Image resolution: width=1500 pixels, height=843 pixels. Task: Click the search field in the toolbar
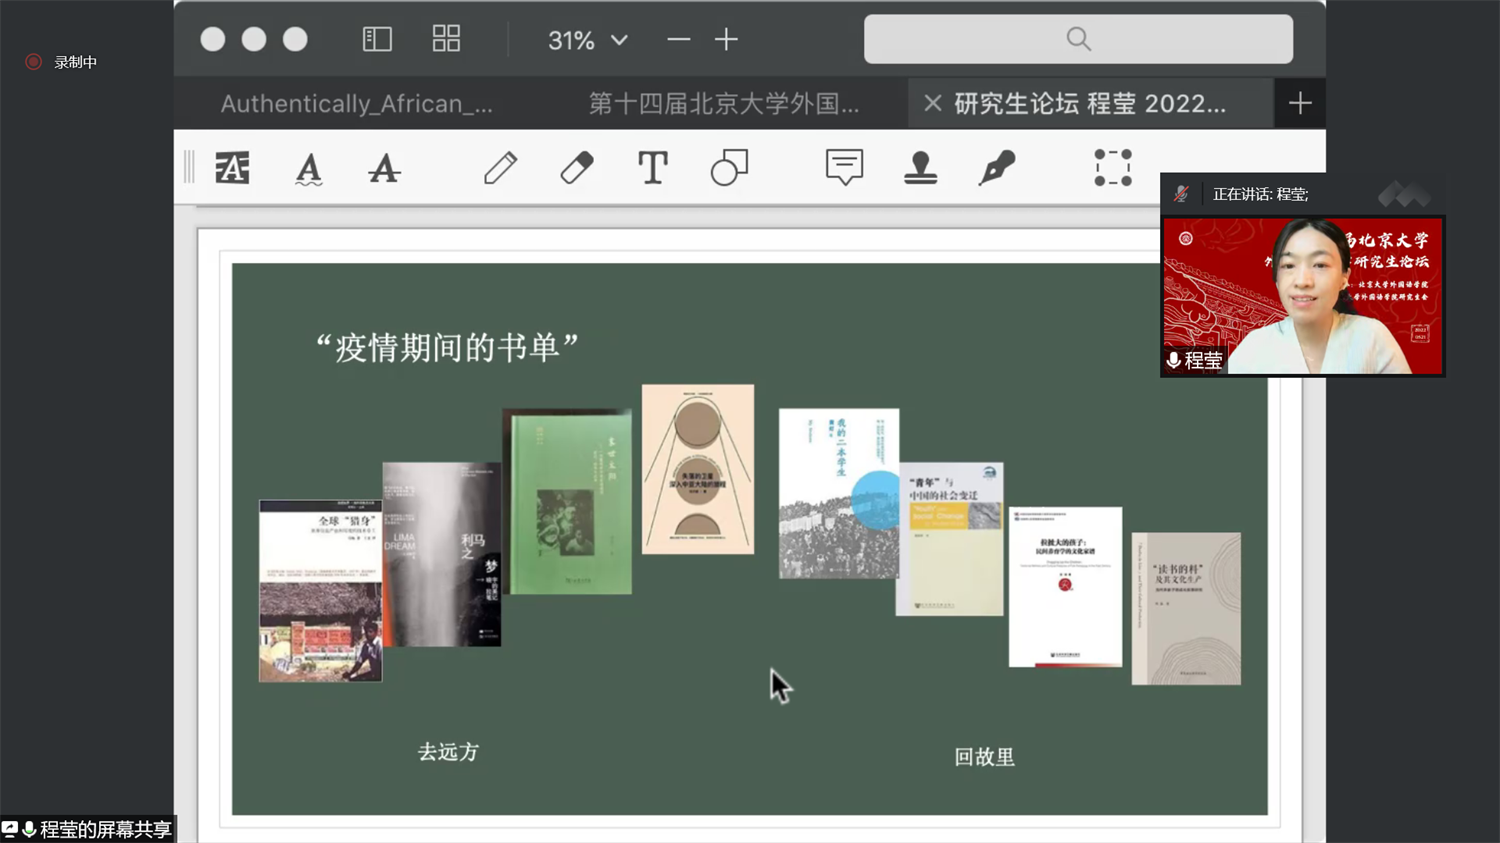coord(1078,39)
